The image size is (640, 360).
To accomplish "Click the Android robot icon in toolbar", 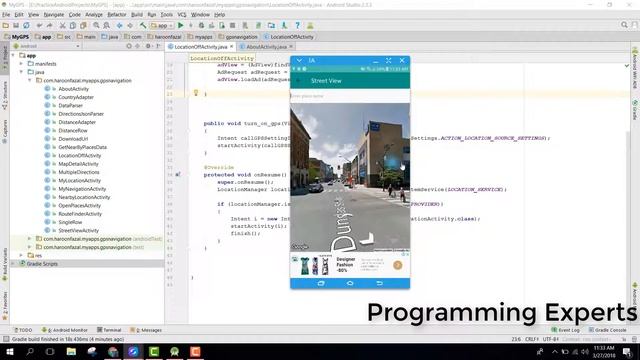I will (310, 25).
